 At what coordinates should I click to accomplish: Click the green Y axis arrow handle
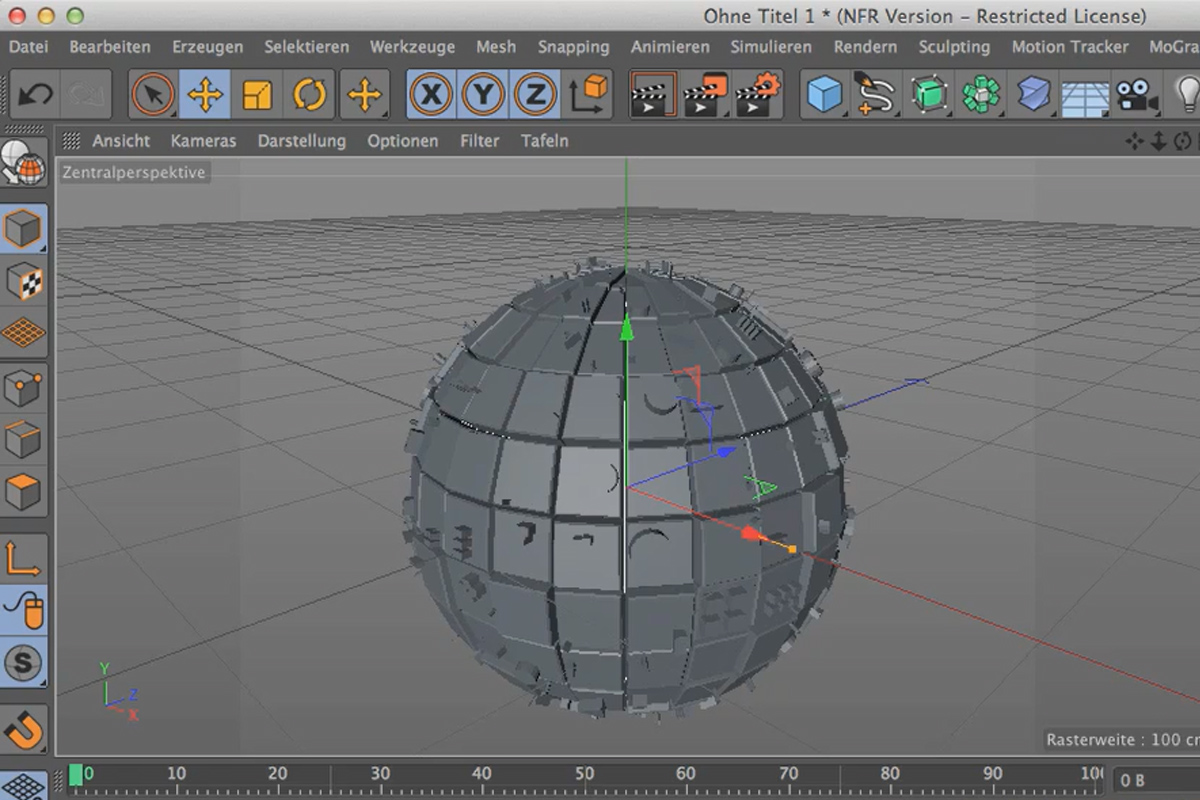click(x=626, y=328)
